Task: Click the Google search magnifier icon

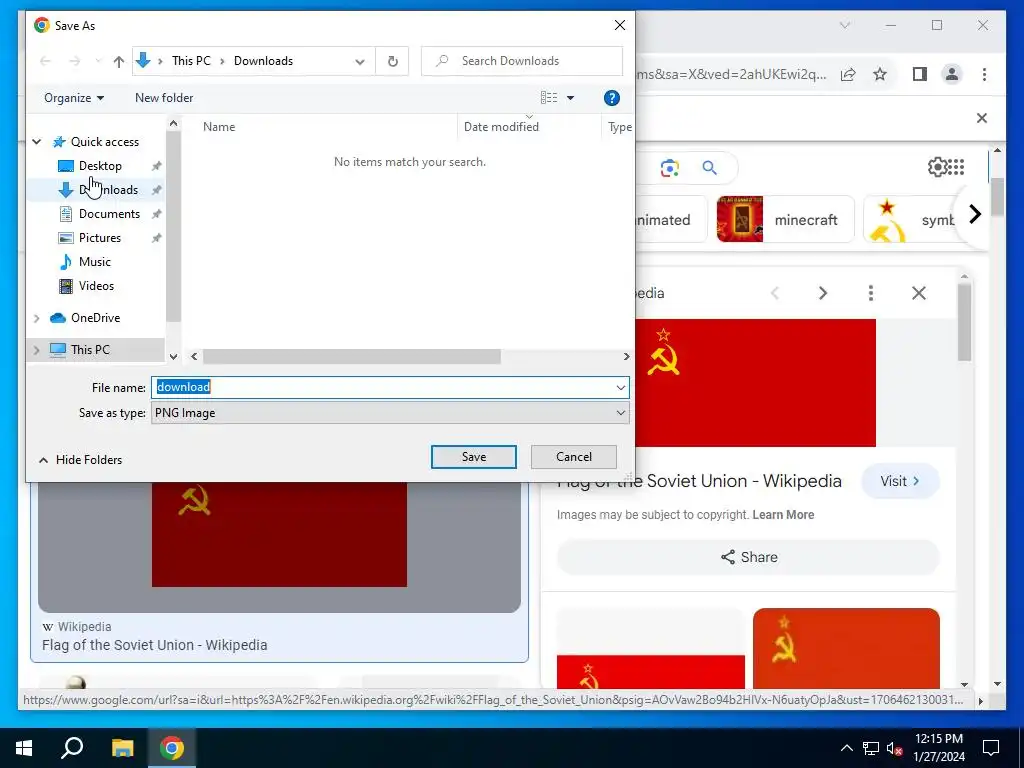Action: tap(710, 168)
